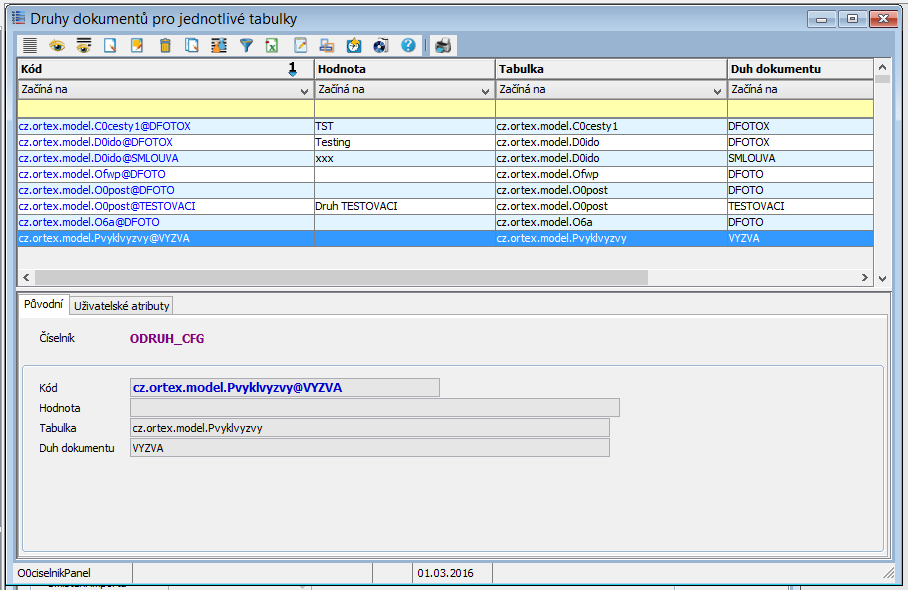Click the yellow Hodnota filter input cell

[405, 108]
